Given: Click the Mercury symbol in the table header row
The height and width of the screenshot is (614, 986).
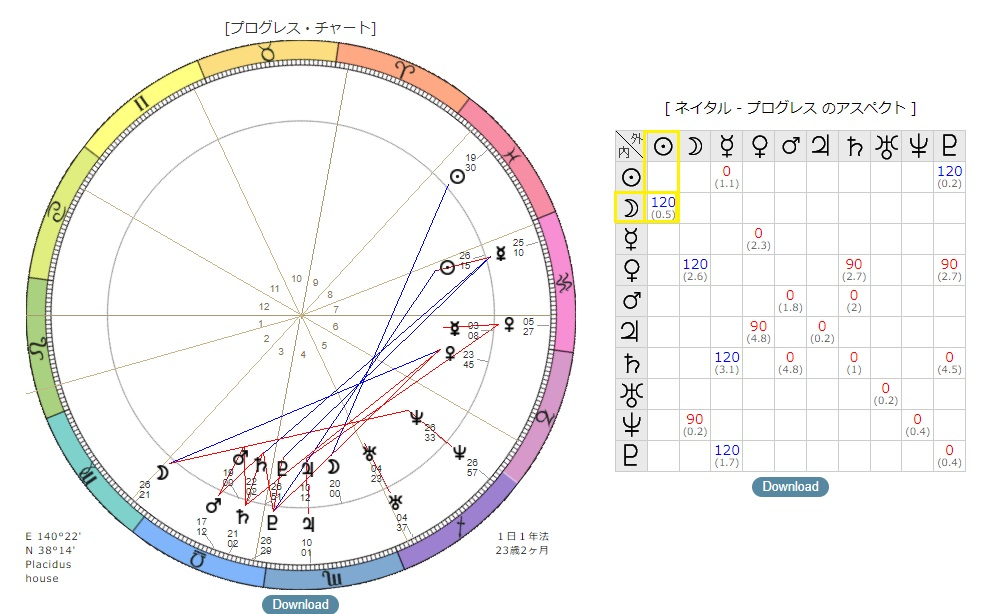Looking at the screenshot, I should click(x=726, y=146).
